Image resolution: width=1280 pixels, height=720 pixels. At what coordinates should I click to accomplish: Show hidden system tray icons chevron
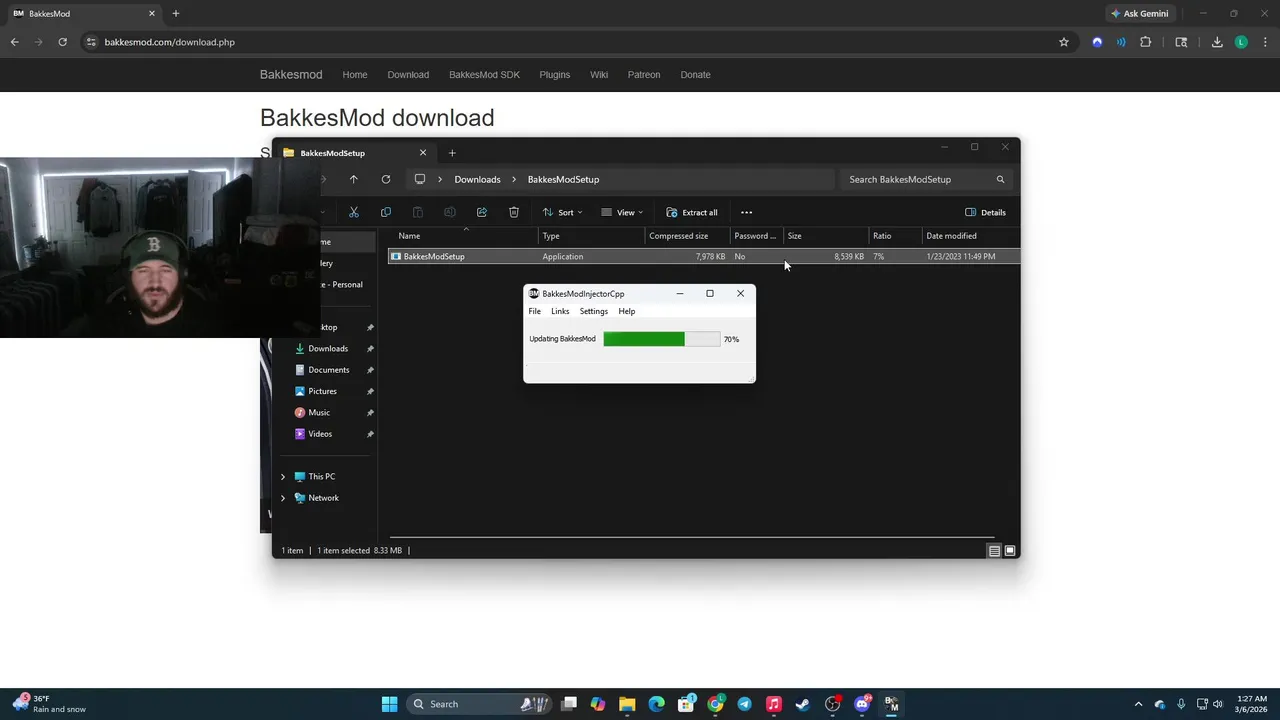(x=1138, y=704)
